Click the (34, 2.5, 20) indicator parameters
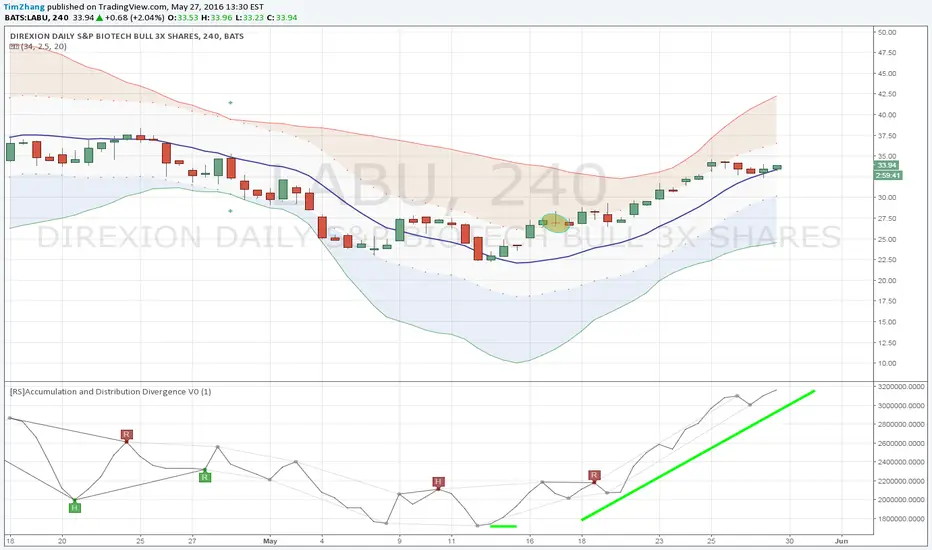The image size is (932, 550). 44,46
